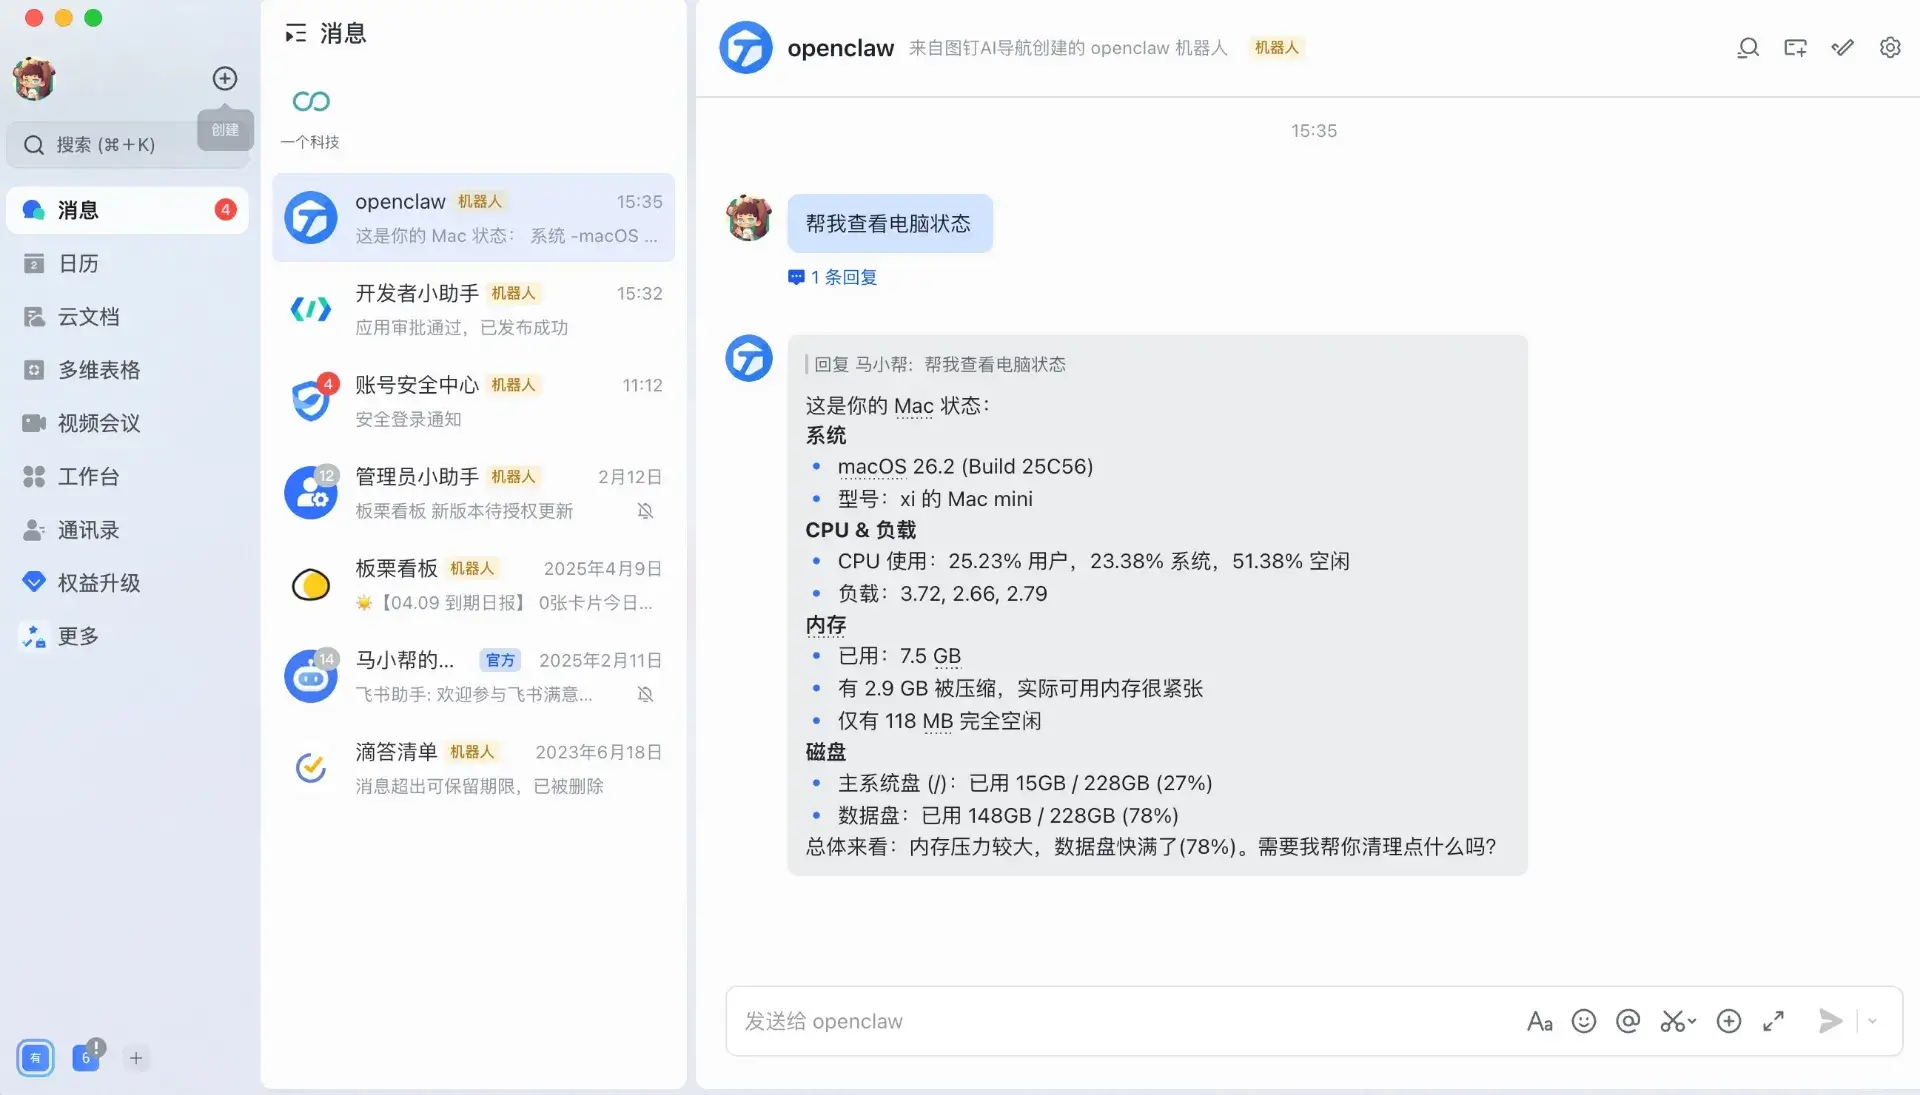The width and height of the screenshot is (1920, 1095).
Task: Open 日历 in the sidebar
Action: 78,263
